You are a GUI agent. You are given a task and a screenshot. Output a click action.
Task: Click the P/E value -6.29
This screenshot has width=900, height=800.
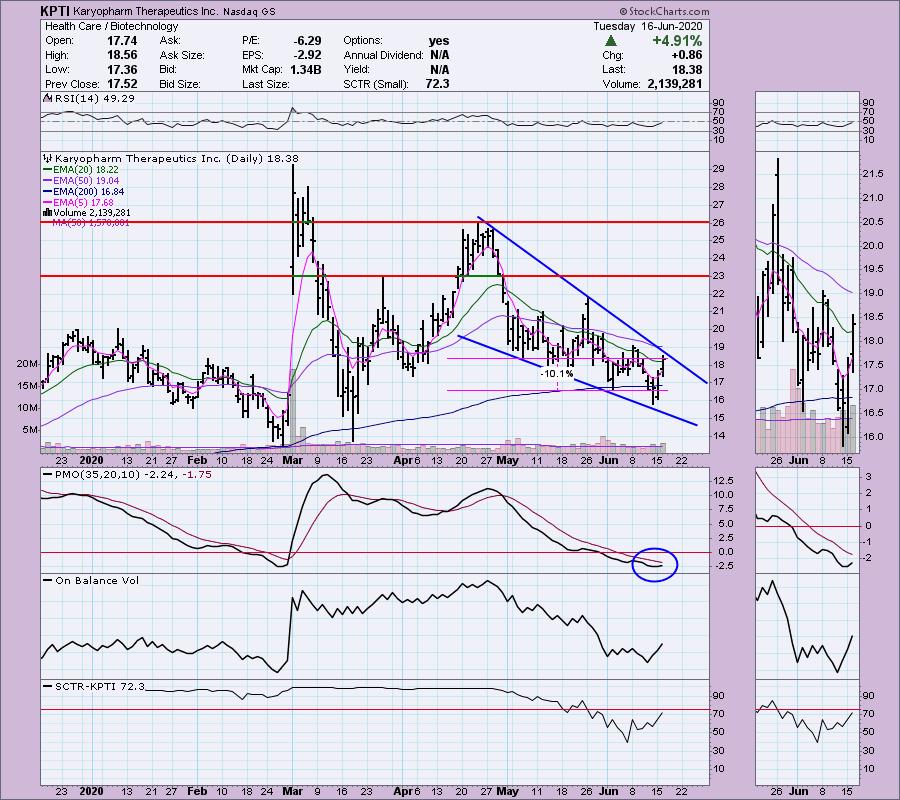tap(307, 41)
